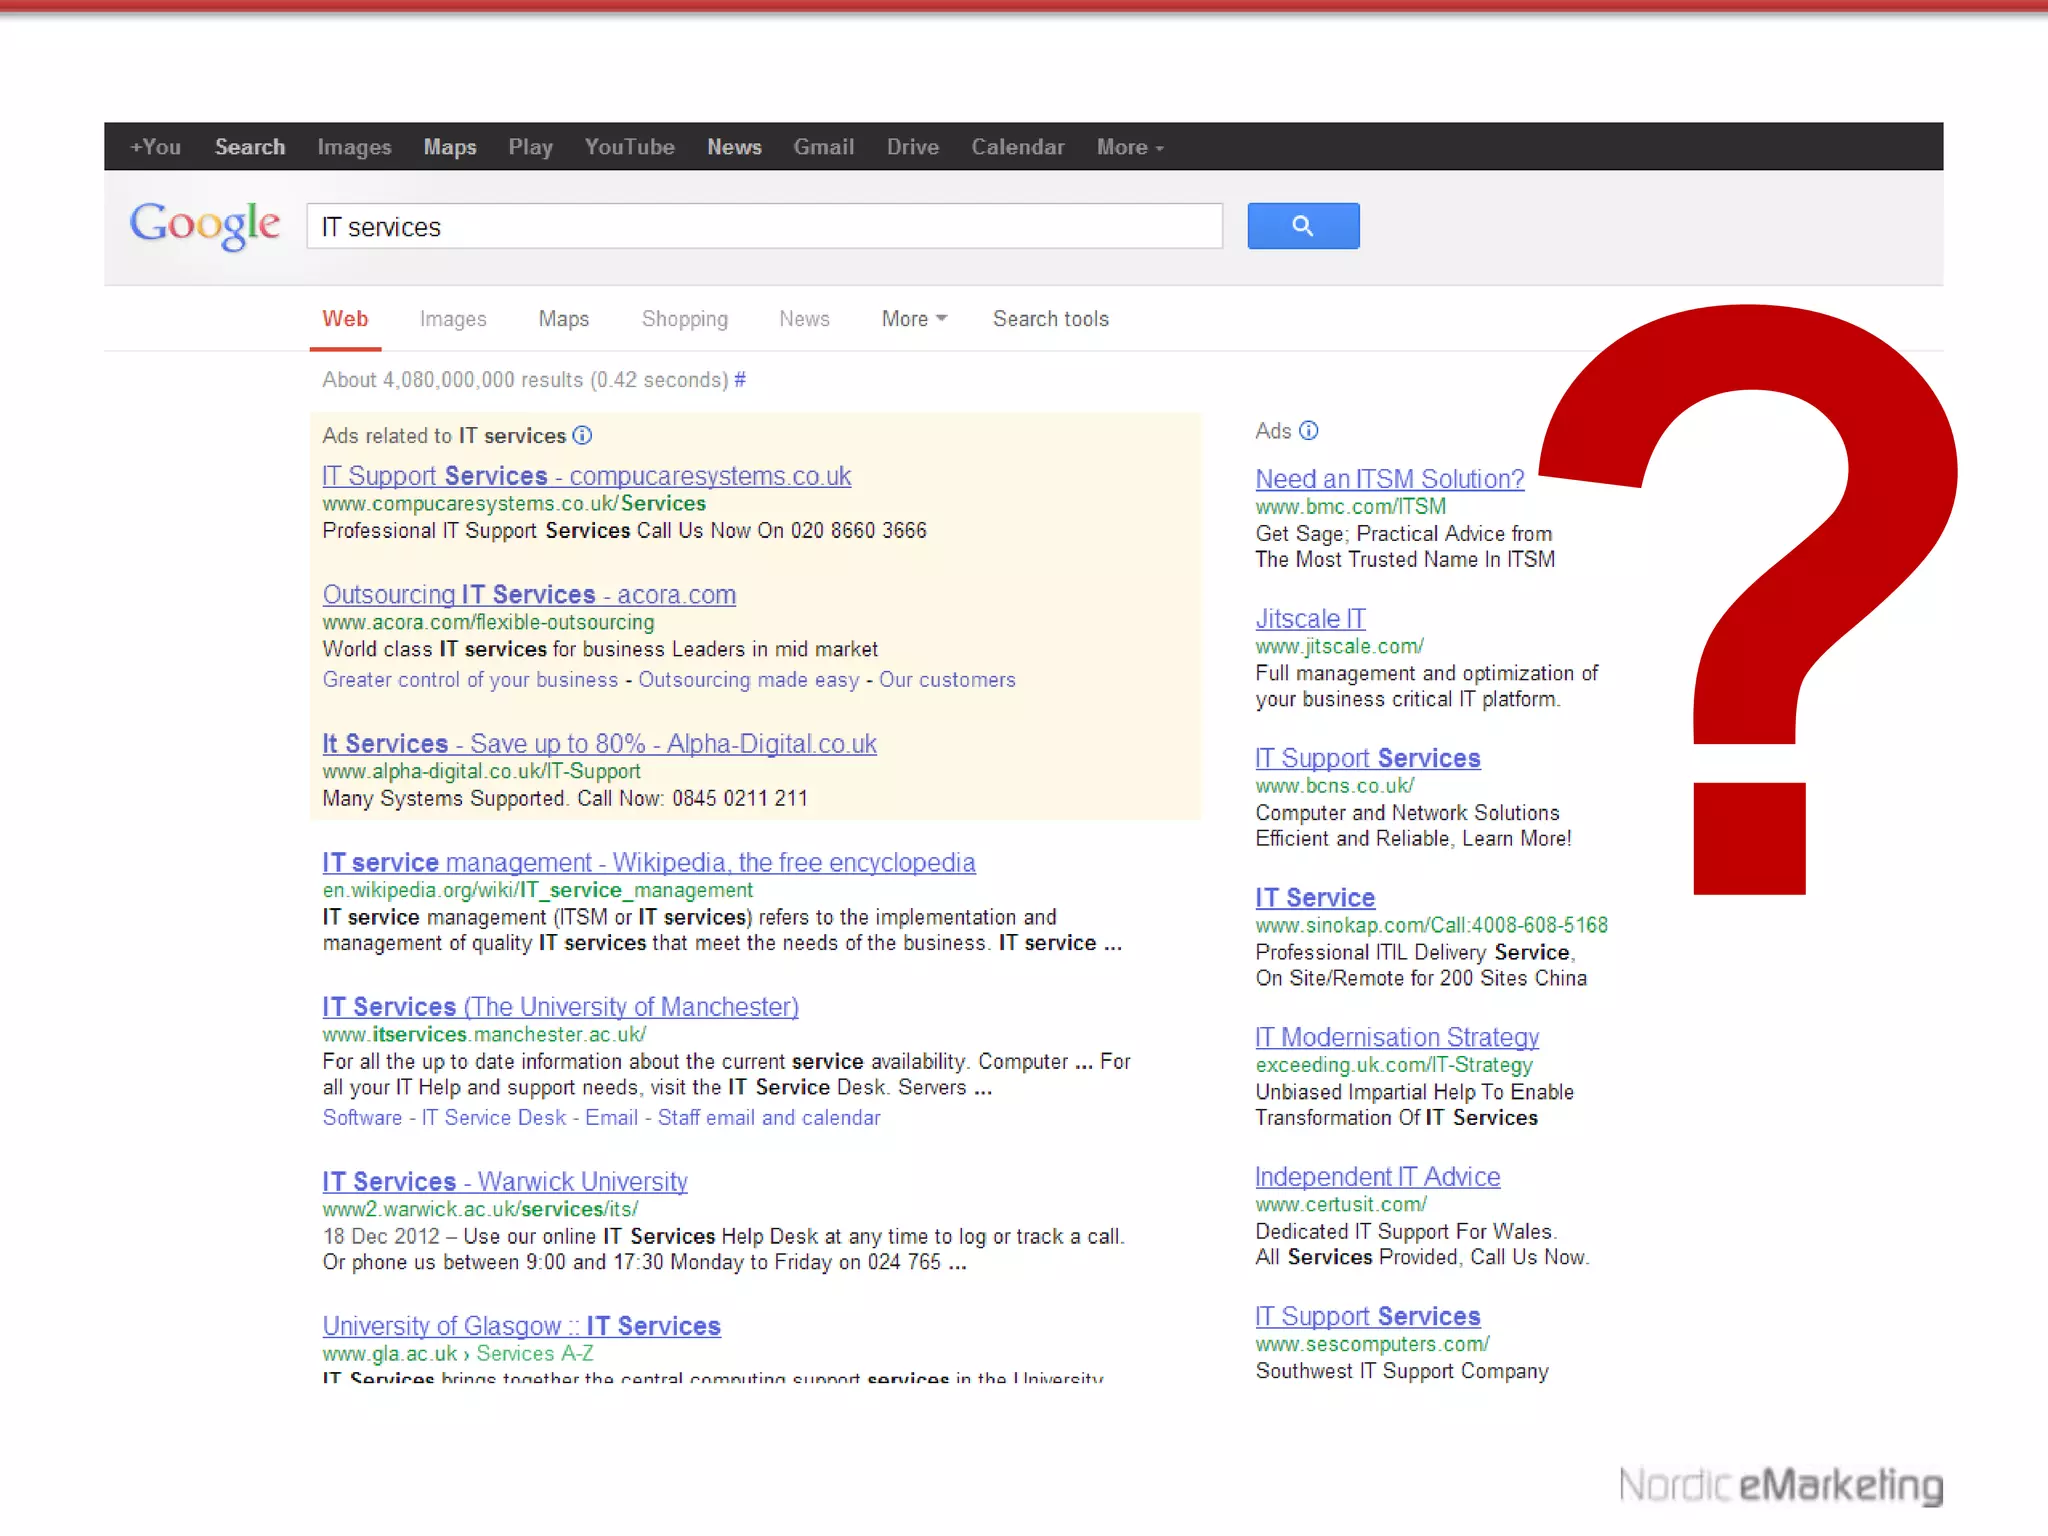
Task: Open Search tools options
Action: (x=1050, y=318)
